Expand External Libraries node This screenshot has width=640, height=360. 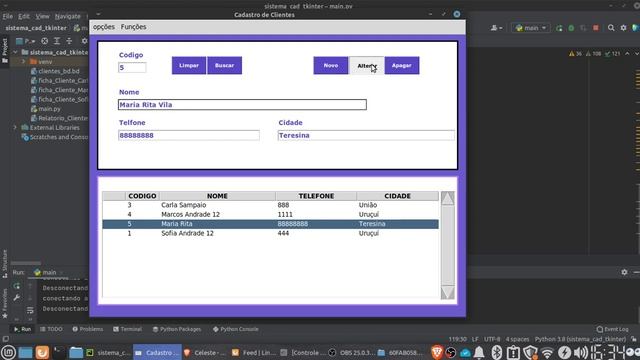click(15, 127)
